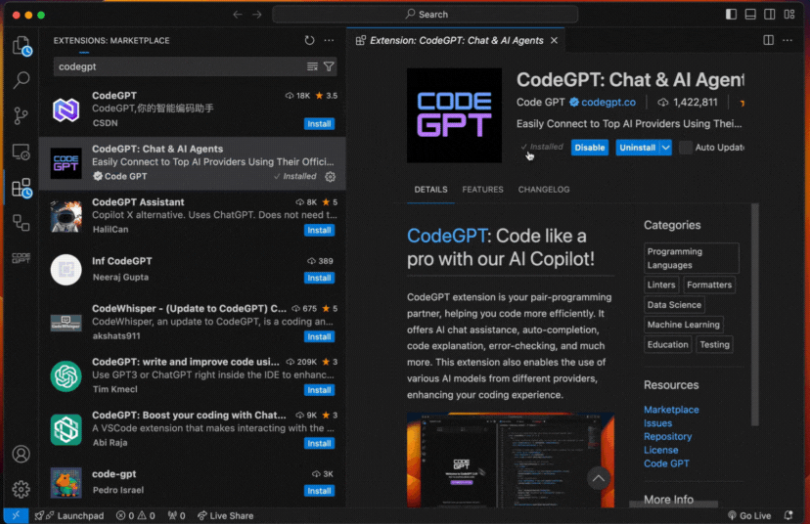
Task: Install the Abi Raja CodeGPT extension
Action: (319, 443)
